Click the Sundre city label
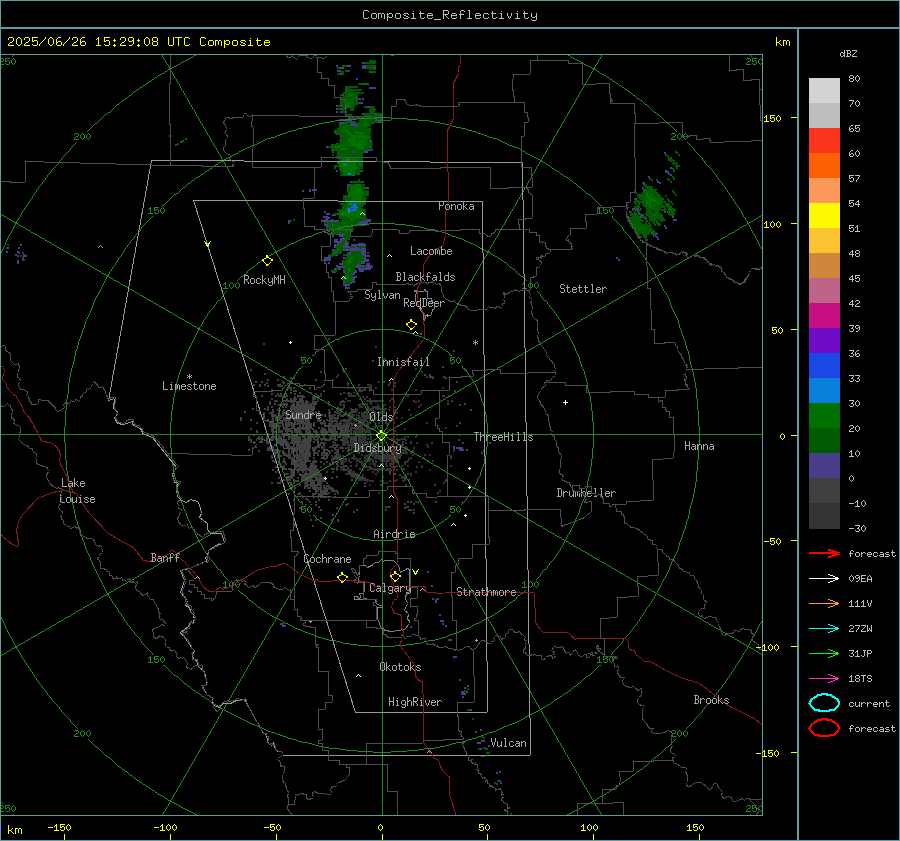900x841 pixels. pyautogui.click(x=303, y=414)
